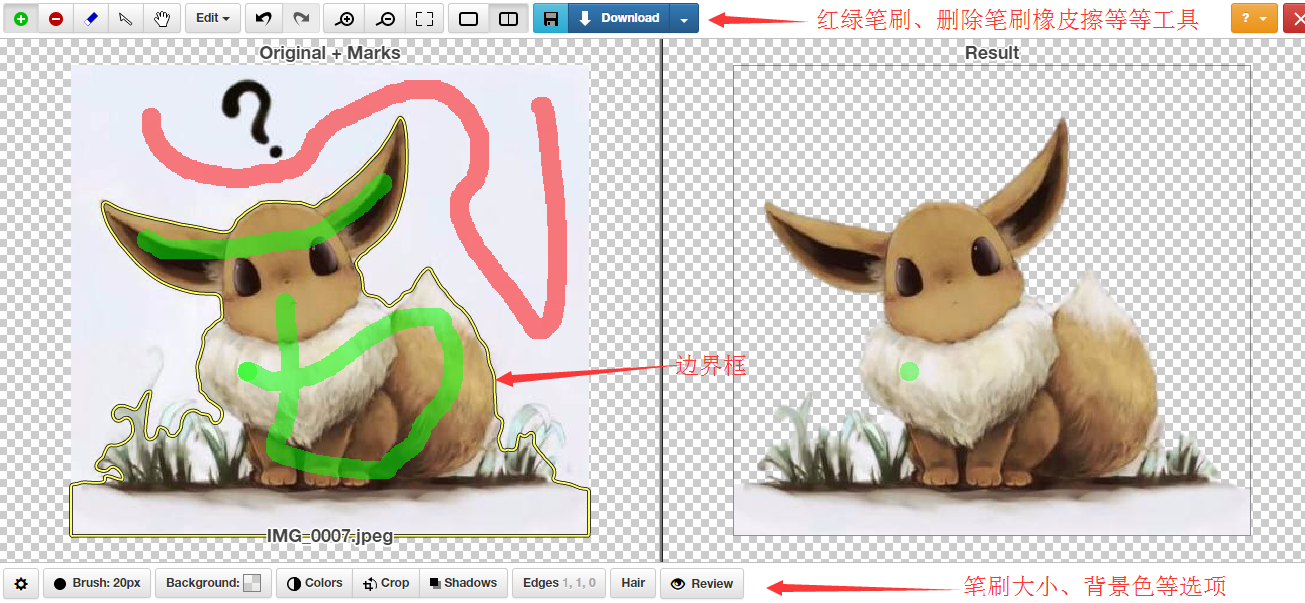Screen dimensions: 1305x604
Task: Save with the floppy disk icon
Action: click(x=551, y=18)
